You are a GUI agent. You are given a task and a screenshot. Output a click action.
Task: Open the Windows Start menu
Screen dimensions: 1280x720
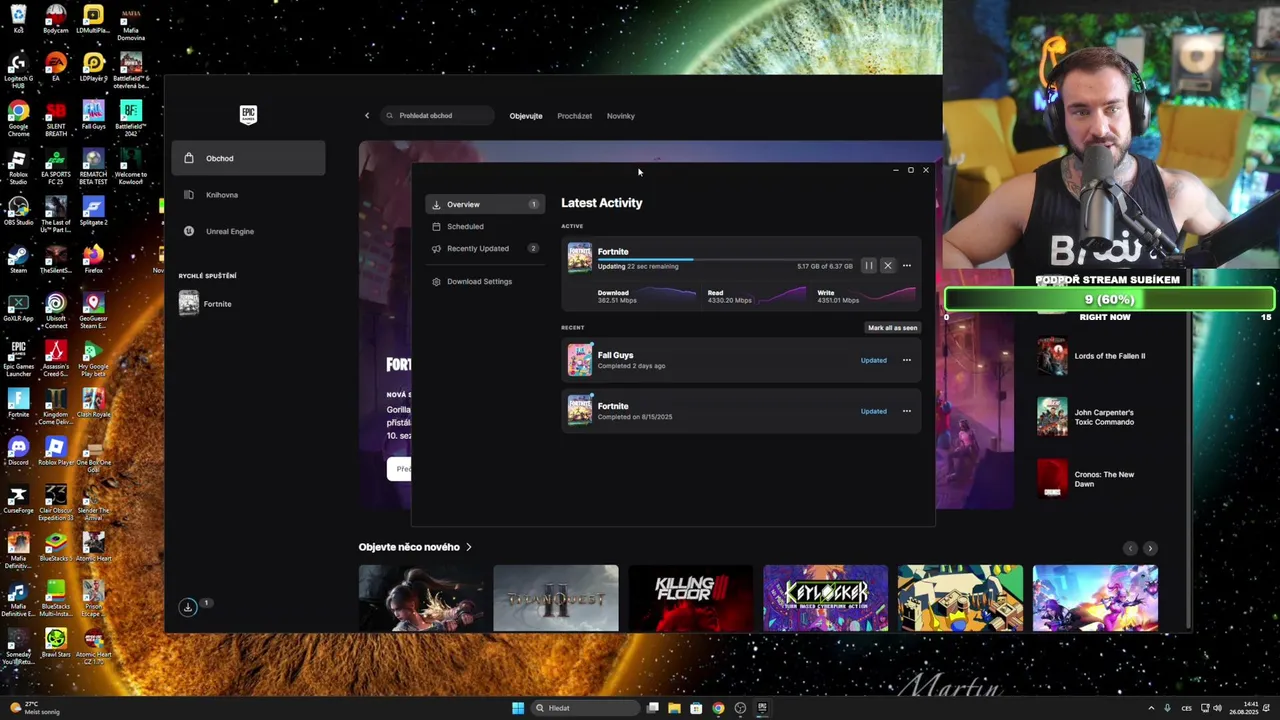[518, 708]
